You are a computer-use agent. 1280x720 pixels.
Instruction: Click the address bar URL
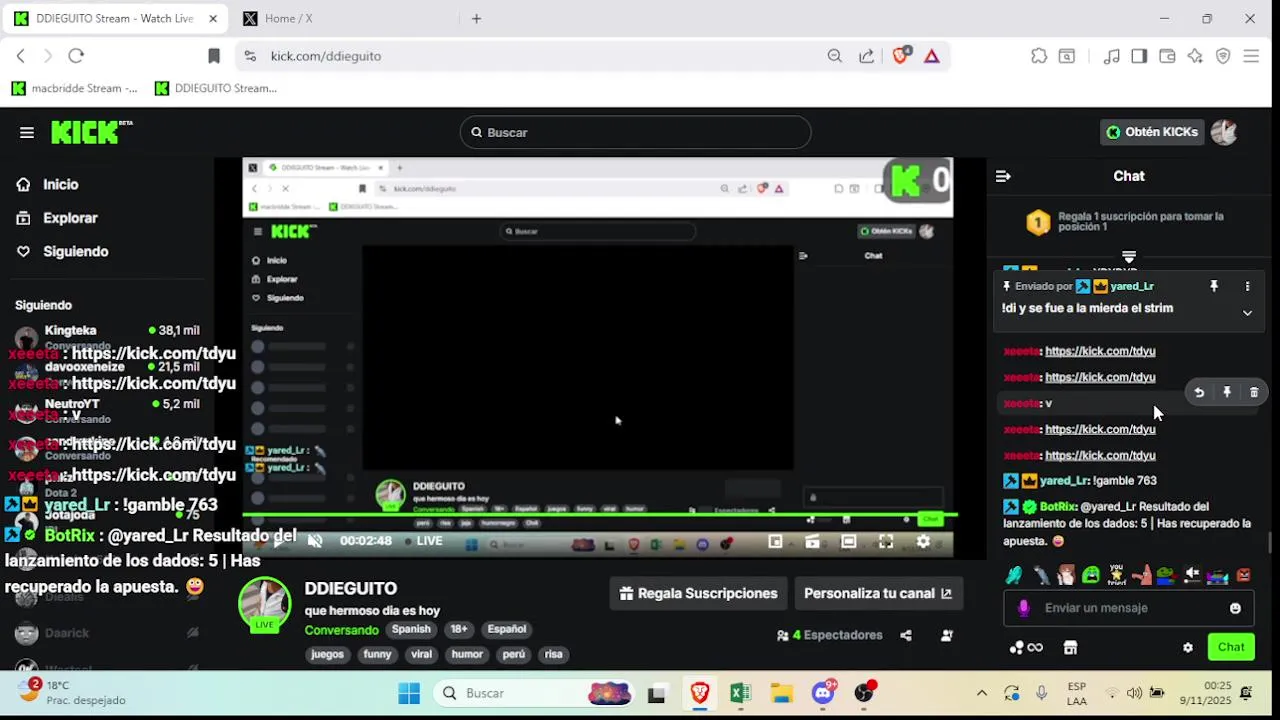[326, 56]
